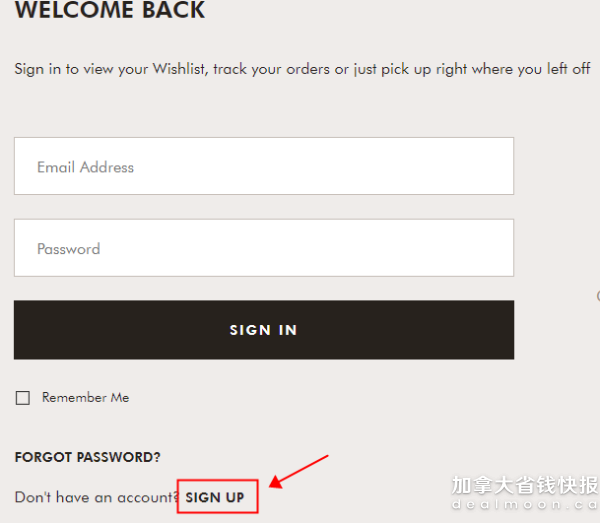
Task: Click "track your orders" in the subtitle
Action: 272,69
